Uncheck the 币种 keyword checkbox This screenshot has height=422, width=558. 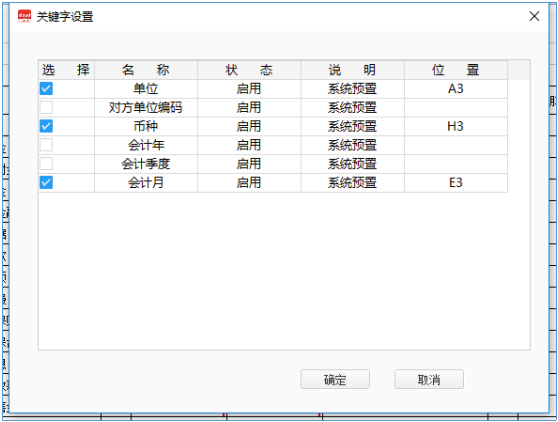46,126
